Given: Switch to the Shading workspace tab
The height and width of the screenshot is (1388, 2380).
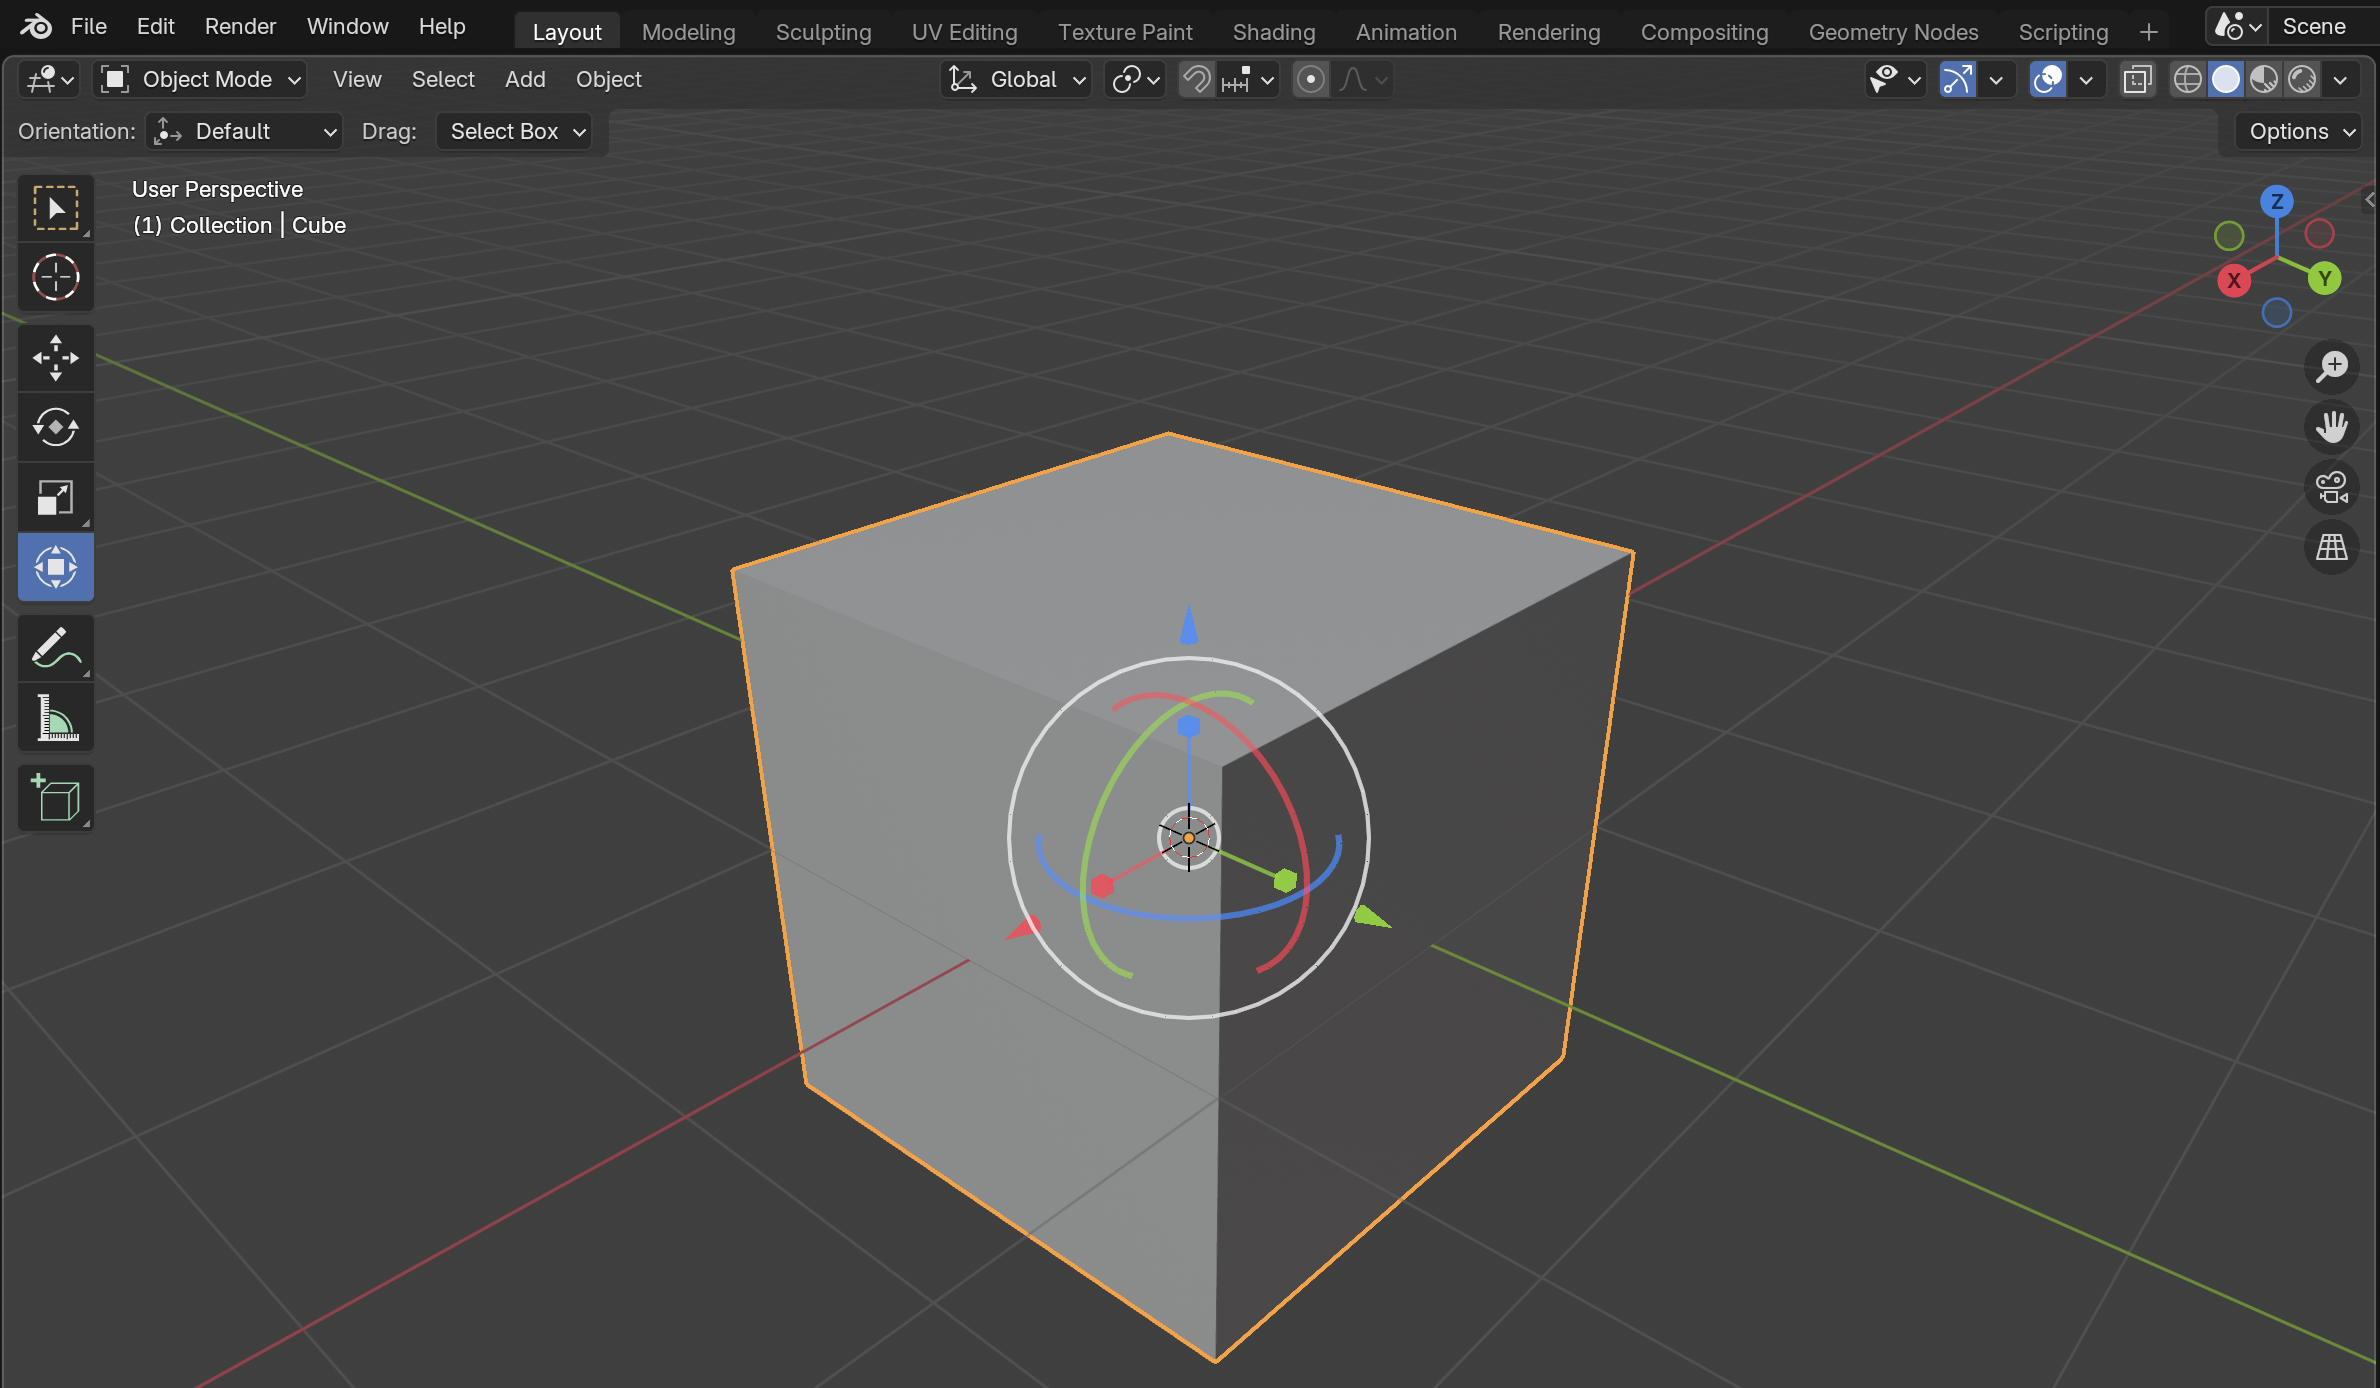Looking at the screenshot, I should 1273,32.
